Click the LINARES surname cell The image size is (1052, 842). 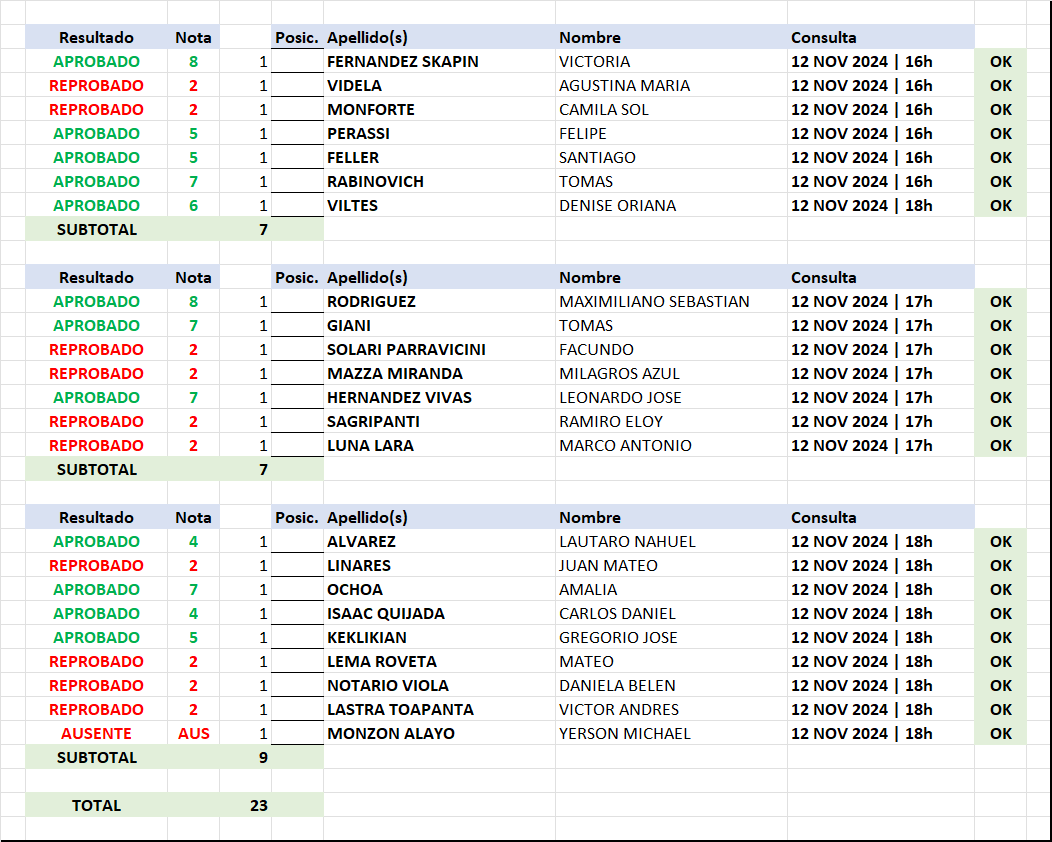tap(439, 566)
